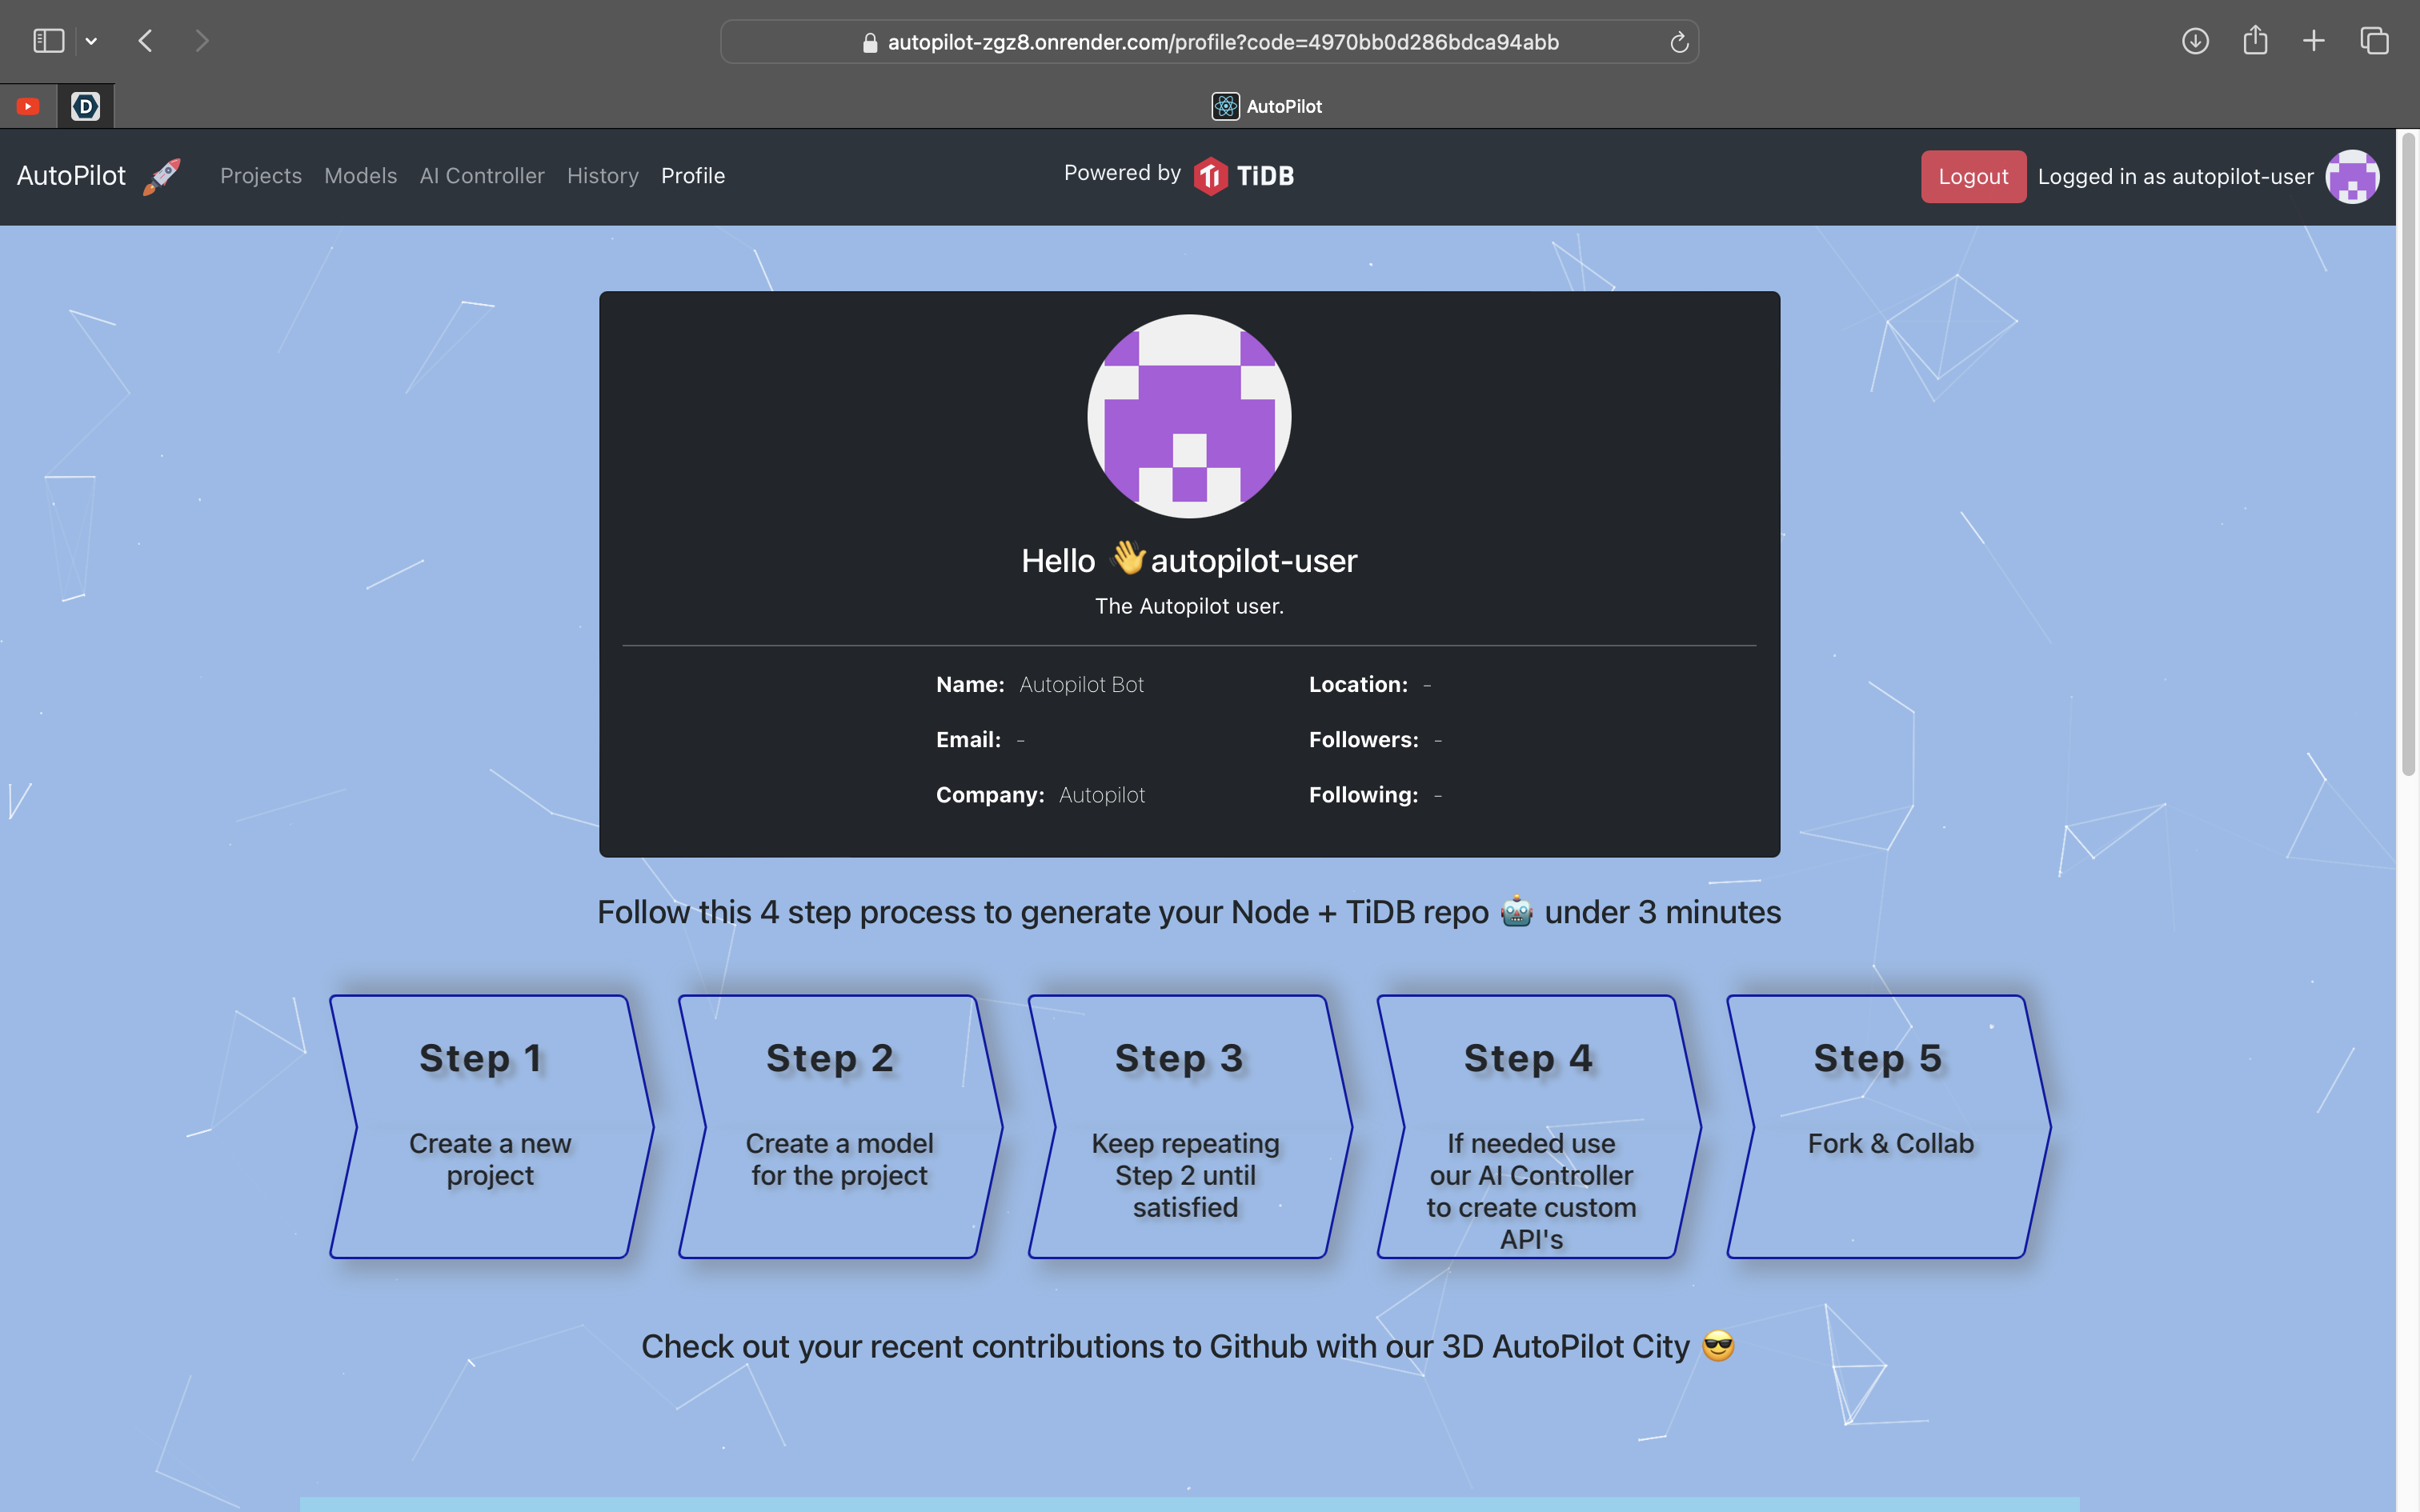Go back using the back arrow
Screen dimensions: 2420x1512
(146, 41)
